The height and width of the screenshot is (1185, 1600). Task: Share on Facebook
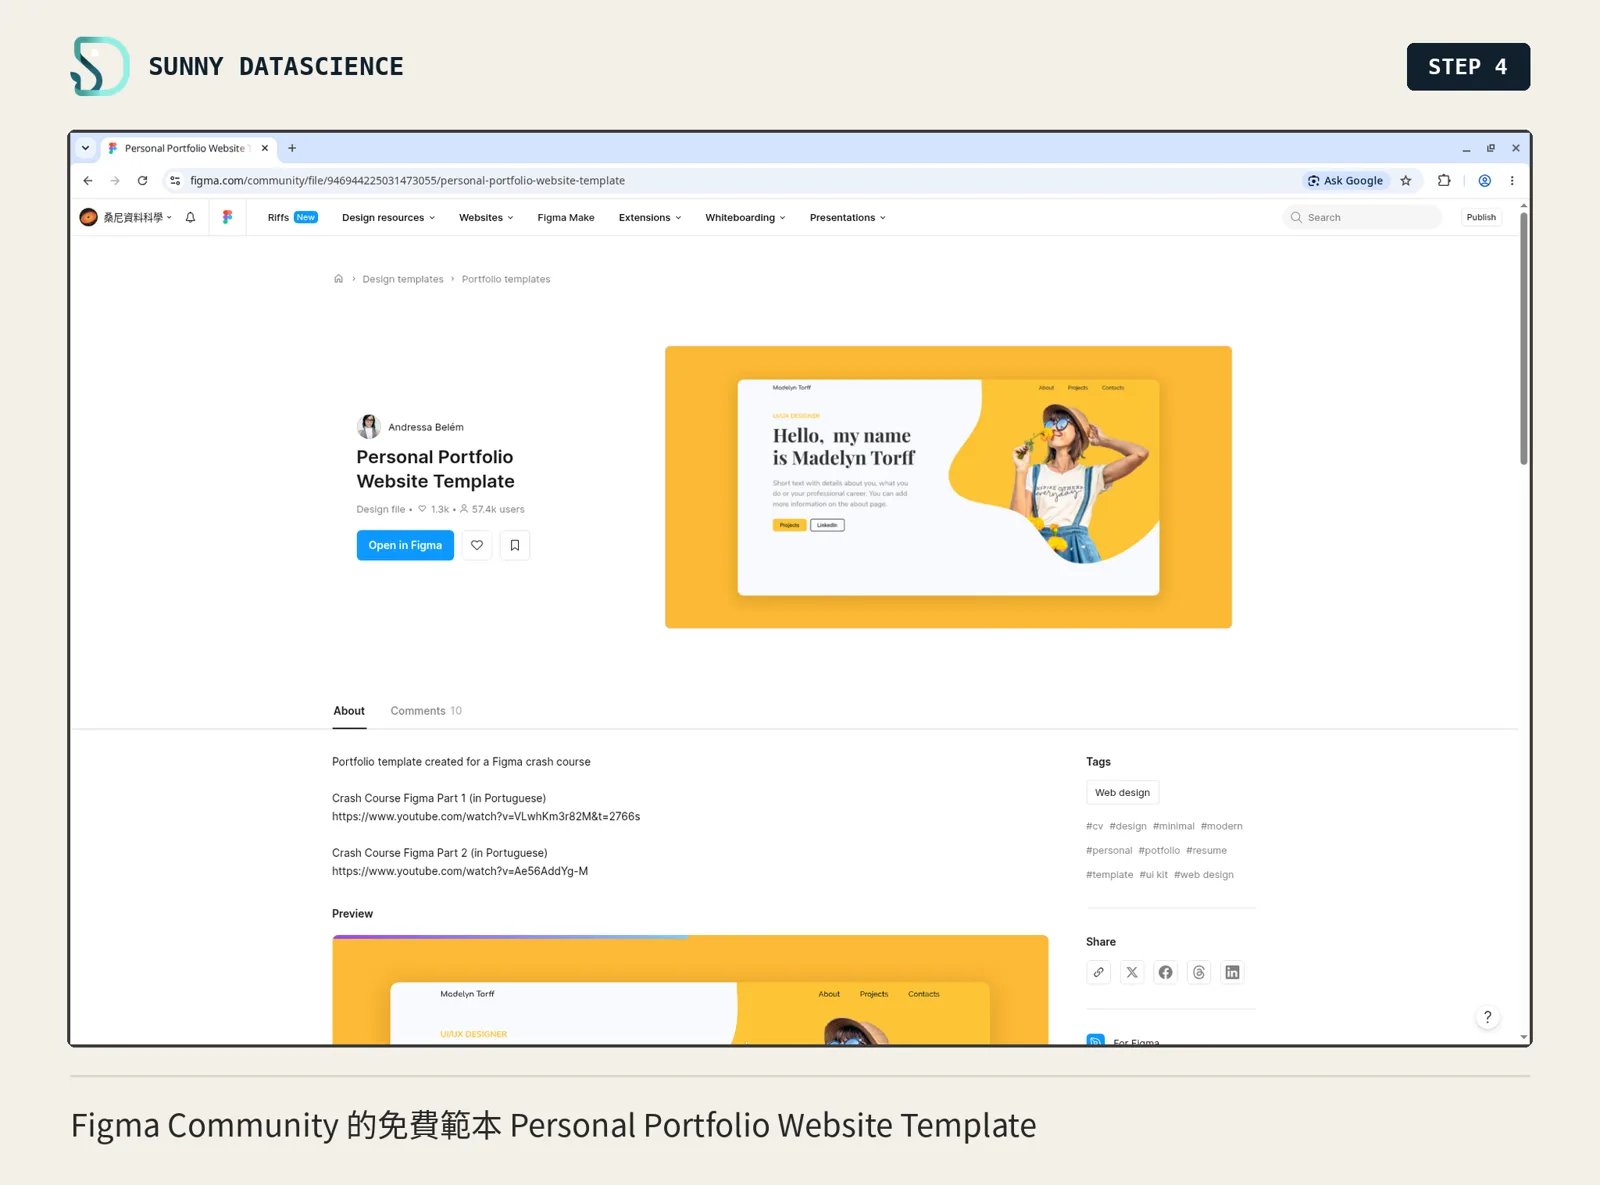(x=1166, y=972)
